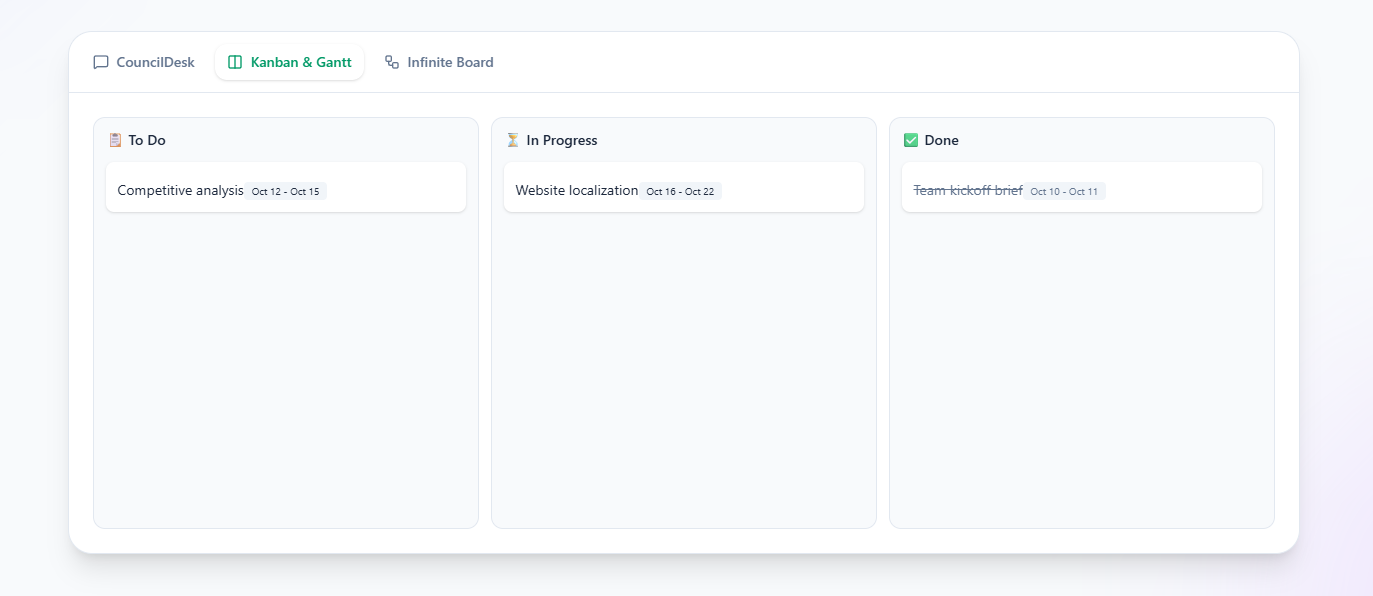Click the Done green checkmark icon
Screen dimensions: 1373x596
(x=911, y=140)
